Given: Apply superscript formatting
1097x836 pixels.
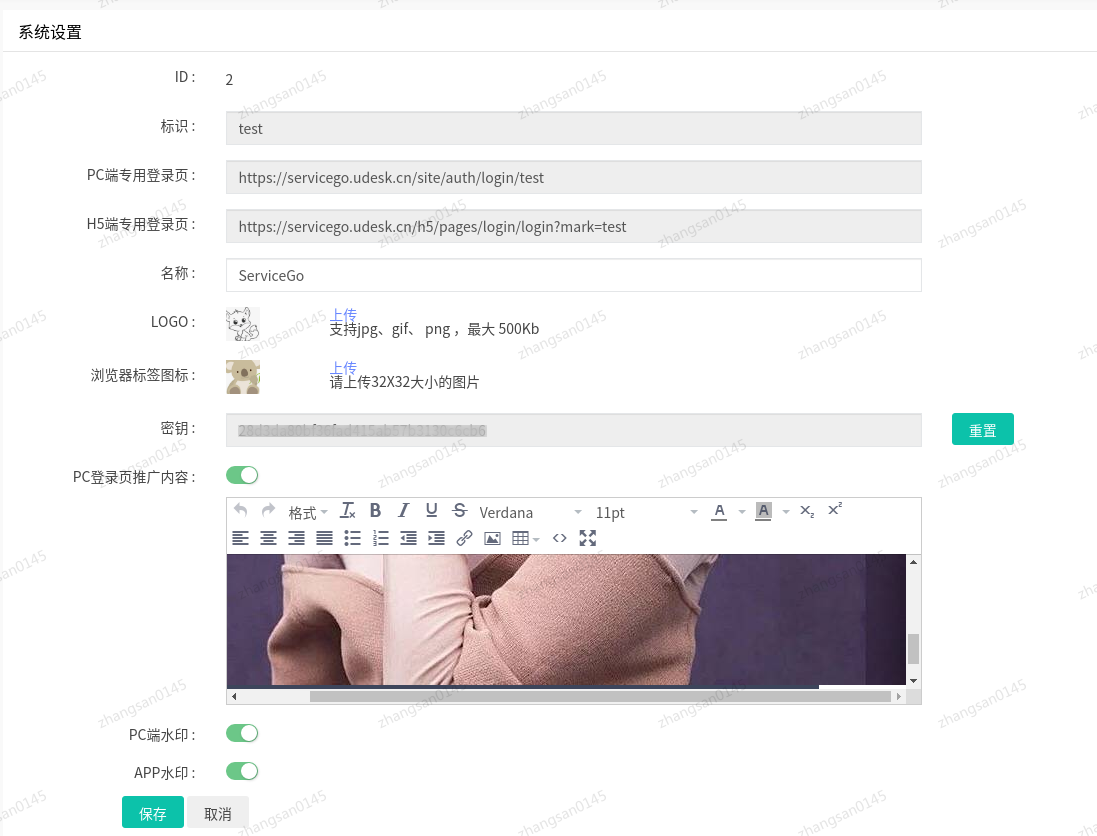Looking at the screenshot, I should tap(834, 510).
